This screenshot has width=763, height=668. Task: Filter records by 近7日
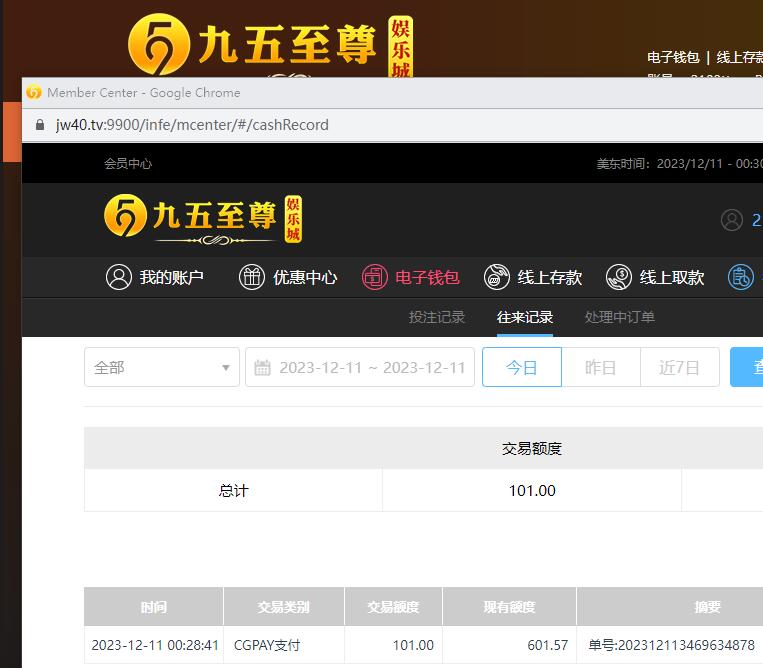[680, 367]
